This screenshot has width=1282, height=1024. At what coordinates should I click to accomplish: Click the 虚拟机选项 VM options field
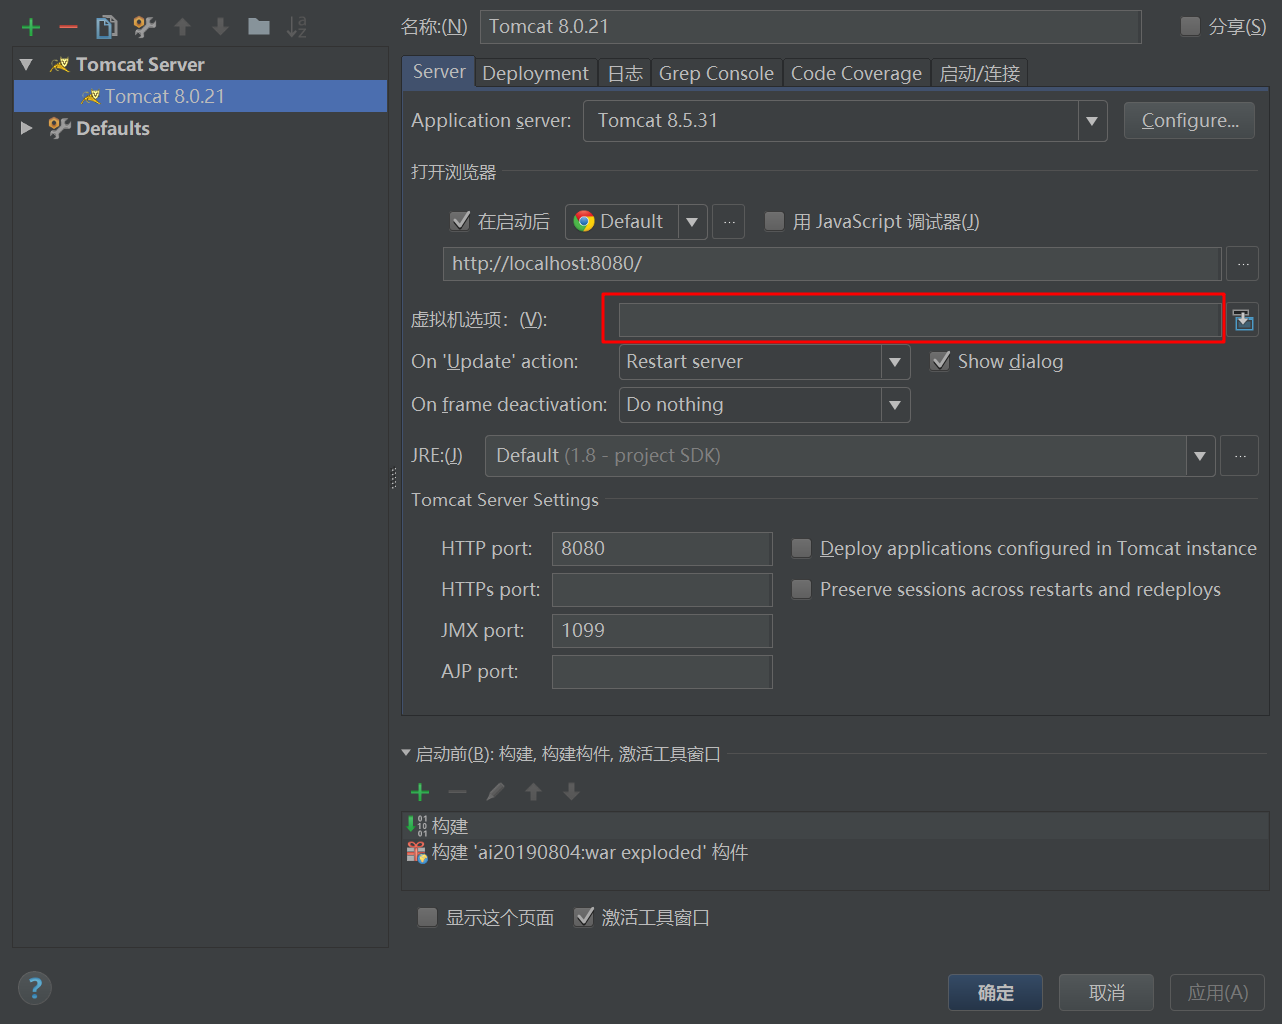click(x=920, y=320)
